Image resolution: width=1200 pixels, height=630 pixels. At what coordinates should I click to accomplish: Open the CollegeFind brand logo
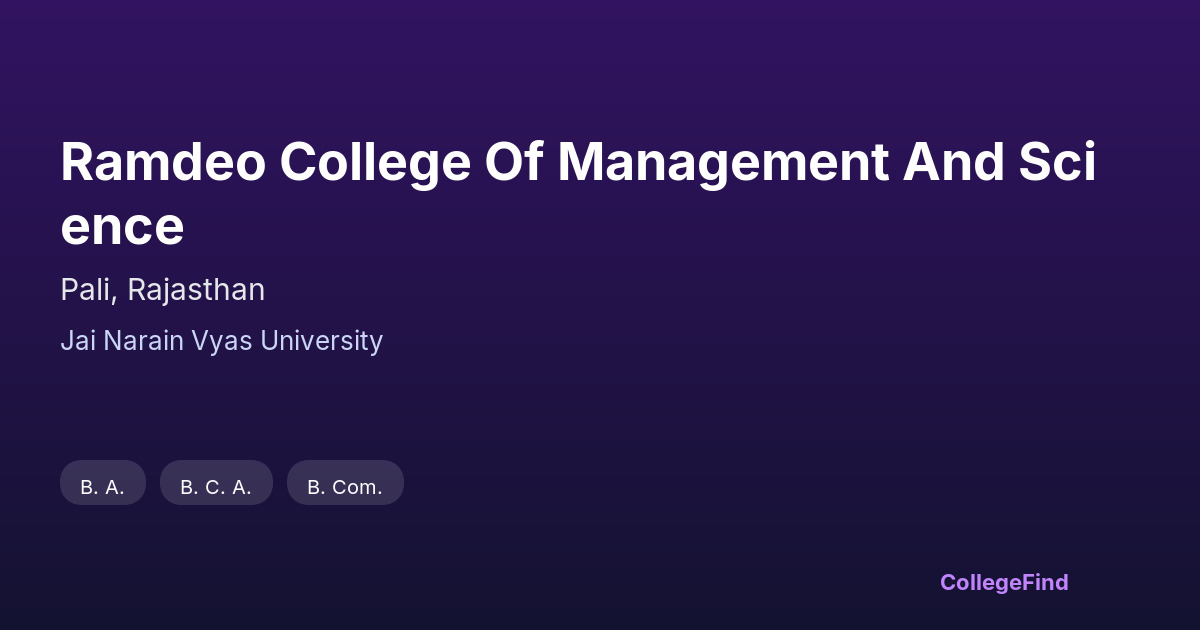point(1003,582)
